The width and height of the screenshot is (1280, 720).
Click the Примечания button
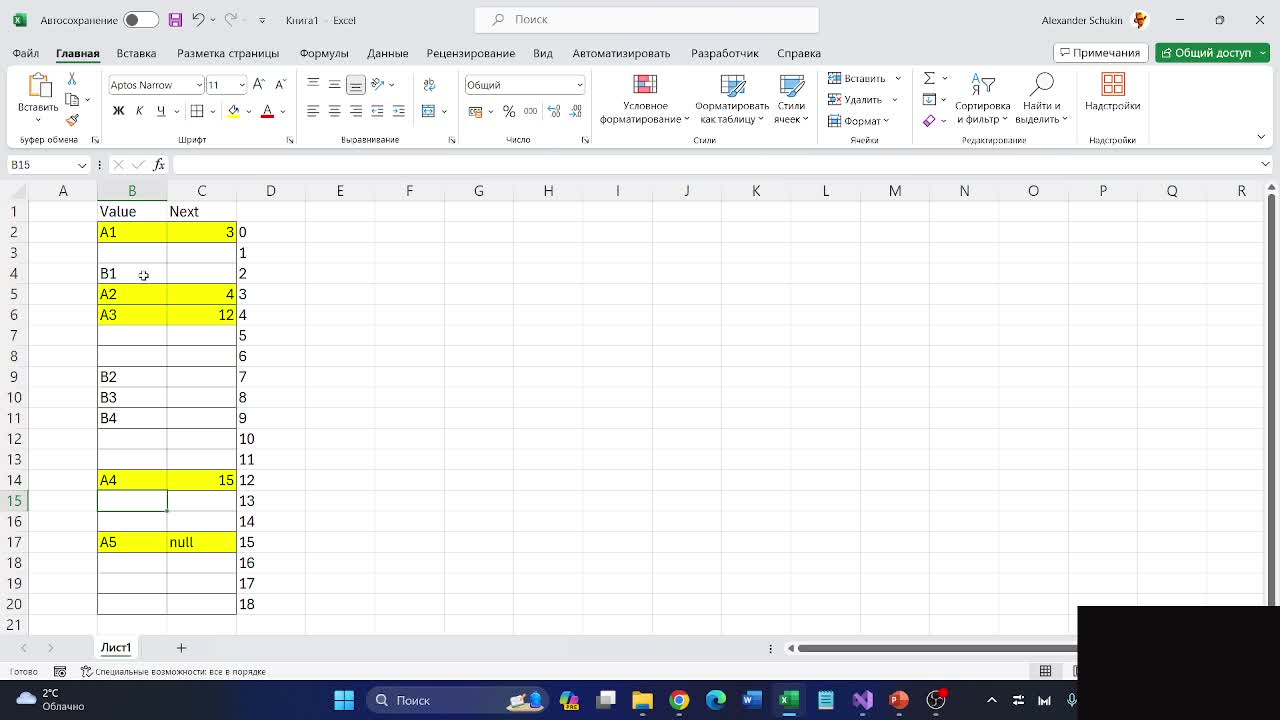(x=1100, y=53)
